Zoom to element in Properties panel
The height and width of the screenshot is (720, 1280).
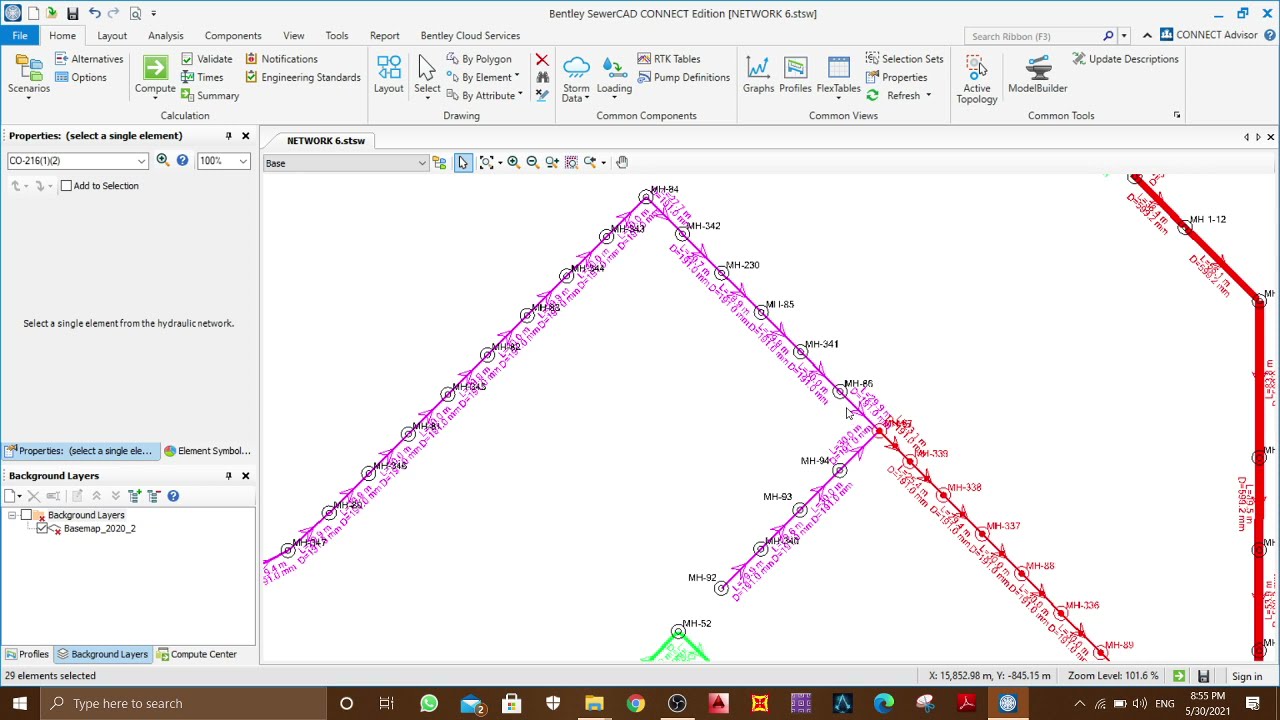point(162,160)
